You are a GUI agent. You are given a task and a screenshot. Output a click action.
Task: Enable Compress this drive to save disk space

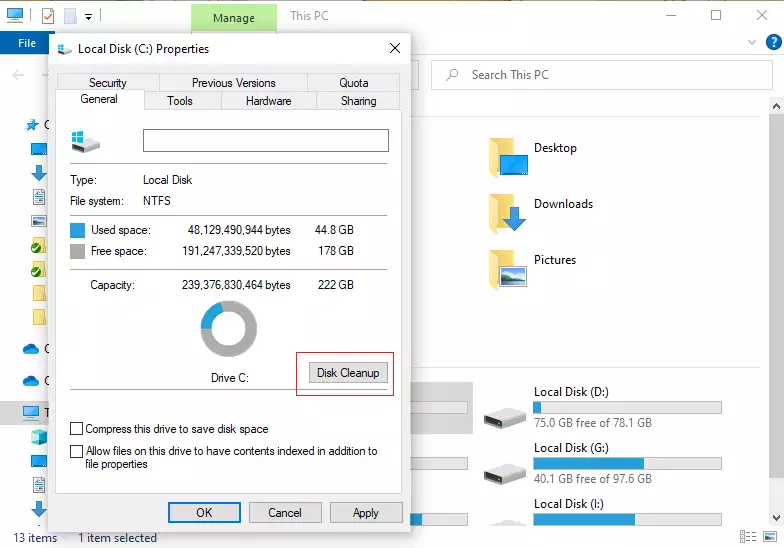point(76,428)
